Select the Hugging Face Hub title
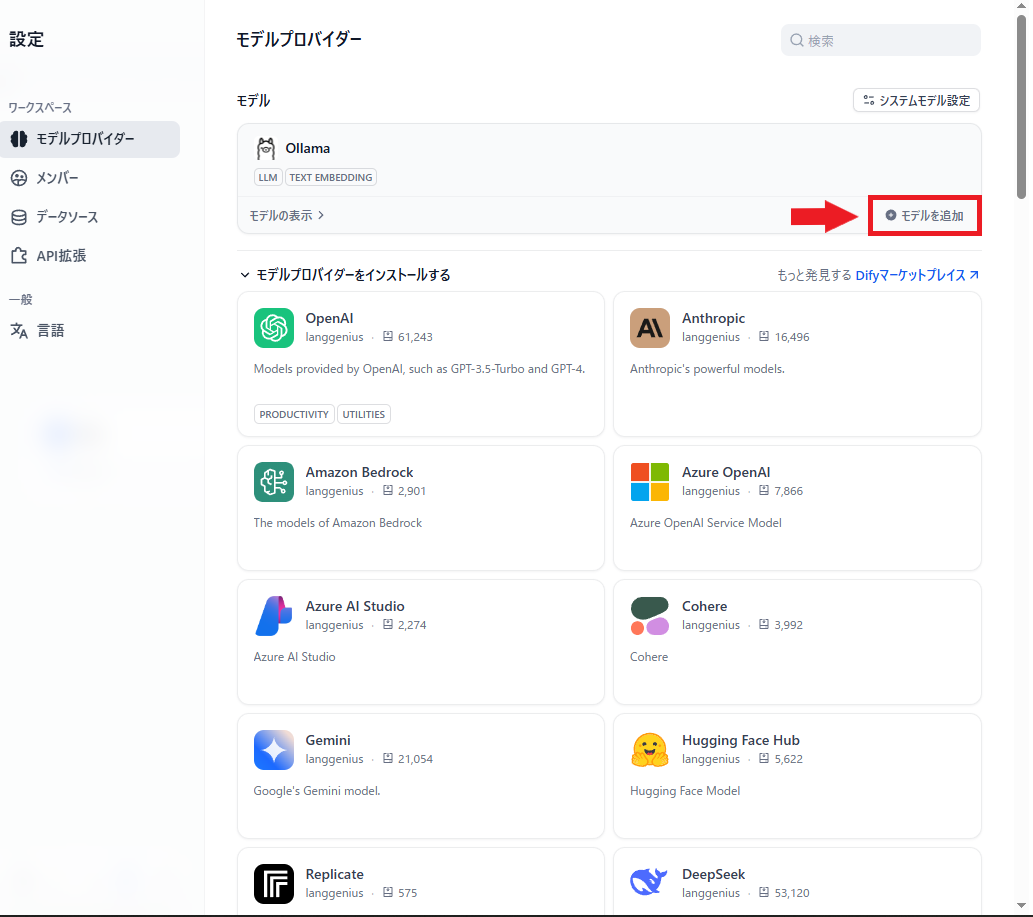The image size is (1033, 917). click(x=740, y=740)
